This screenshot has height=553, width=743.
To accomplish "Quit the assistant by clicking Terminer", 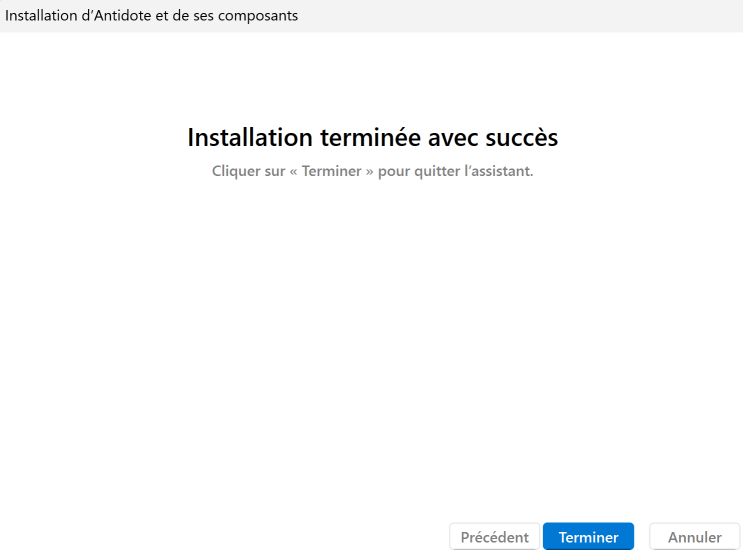I will pyautogui.click(x=588, y=537).
